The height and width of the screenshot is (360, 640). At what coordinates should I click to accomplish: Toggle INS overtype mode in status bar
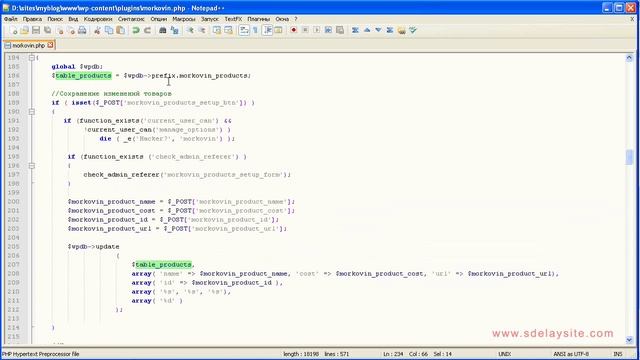pos(618,354)
